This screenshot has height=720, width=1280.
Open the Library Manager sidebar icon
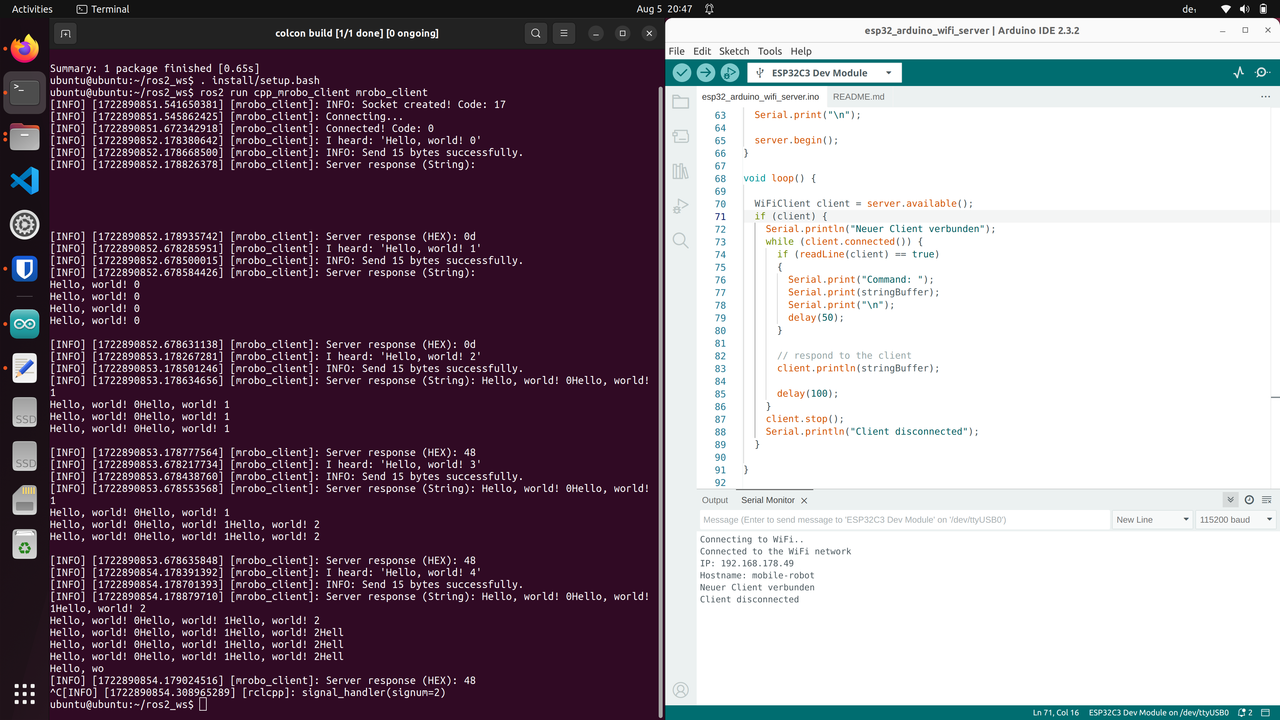[x=681, y=171]
